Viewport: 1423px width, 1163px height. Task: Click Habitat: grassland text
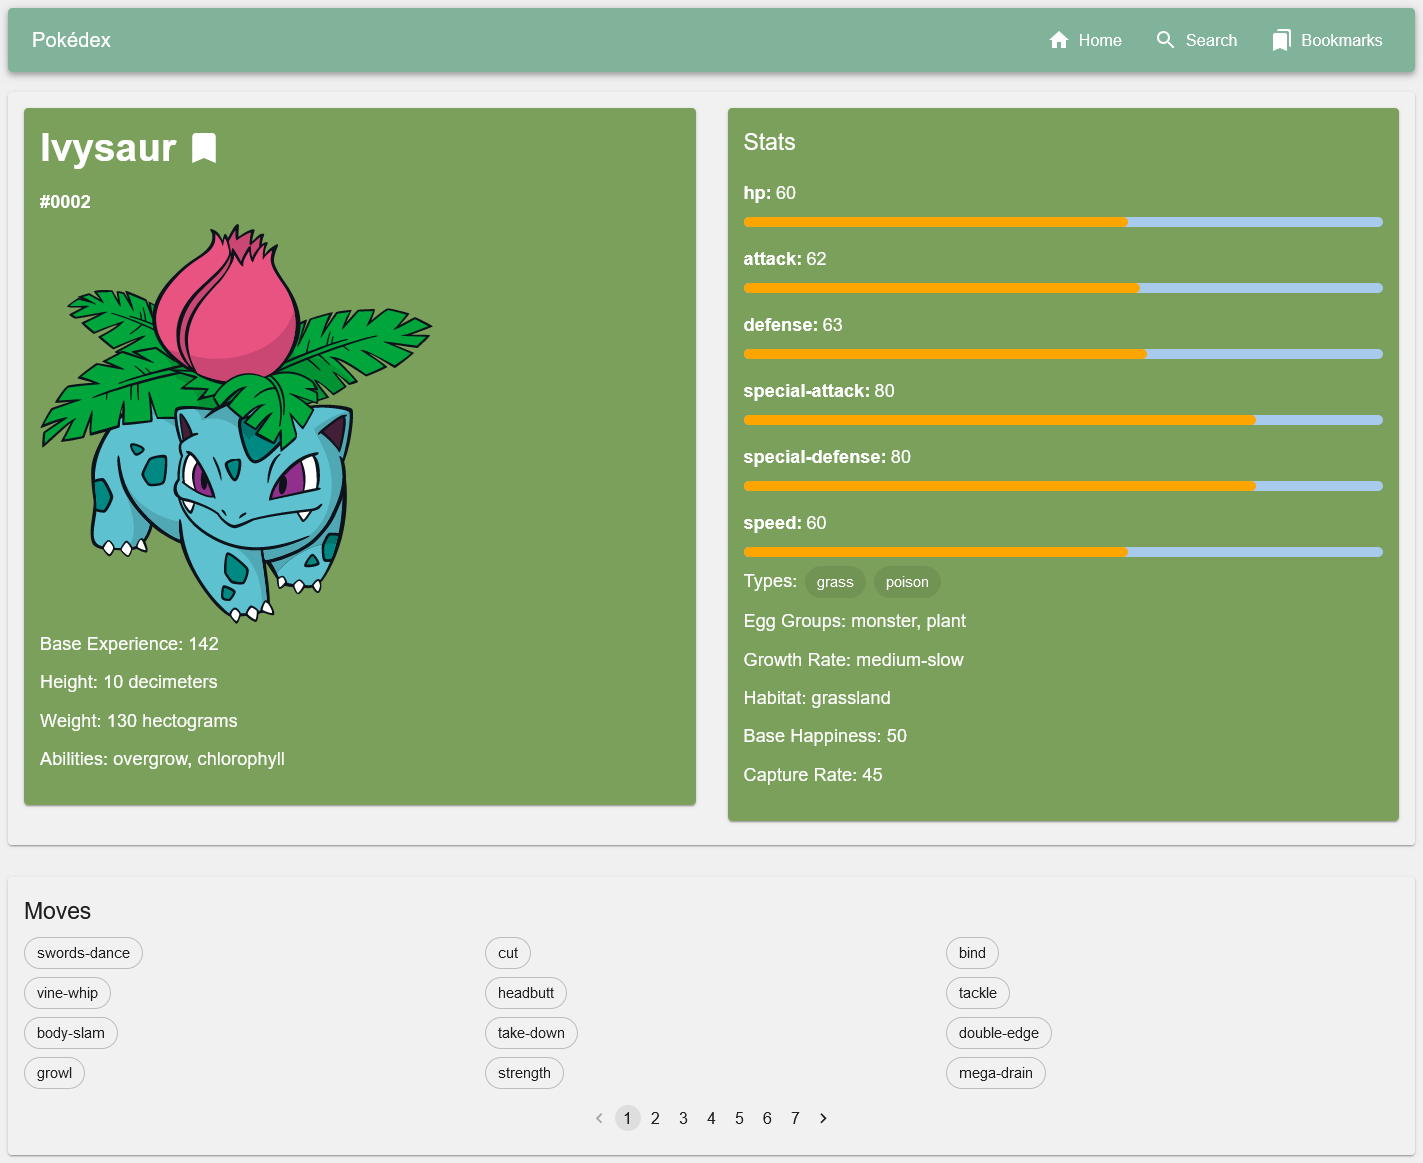pos(817,698)
